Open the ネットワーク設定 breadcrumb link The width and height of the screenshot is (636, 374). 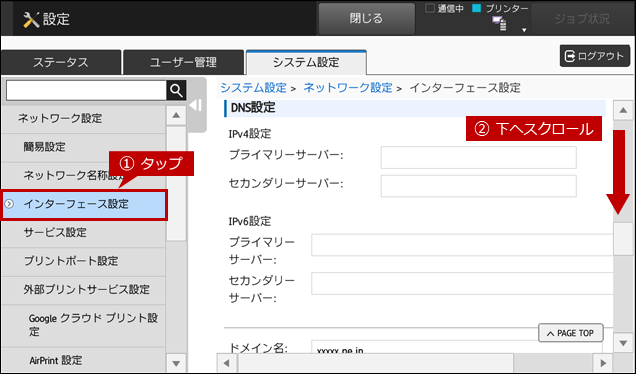coord(348,88)
